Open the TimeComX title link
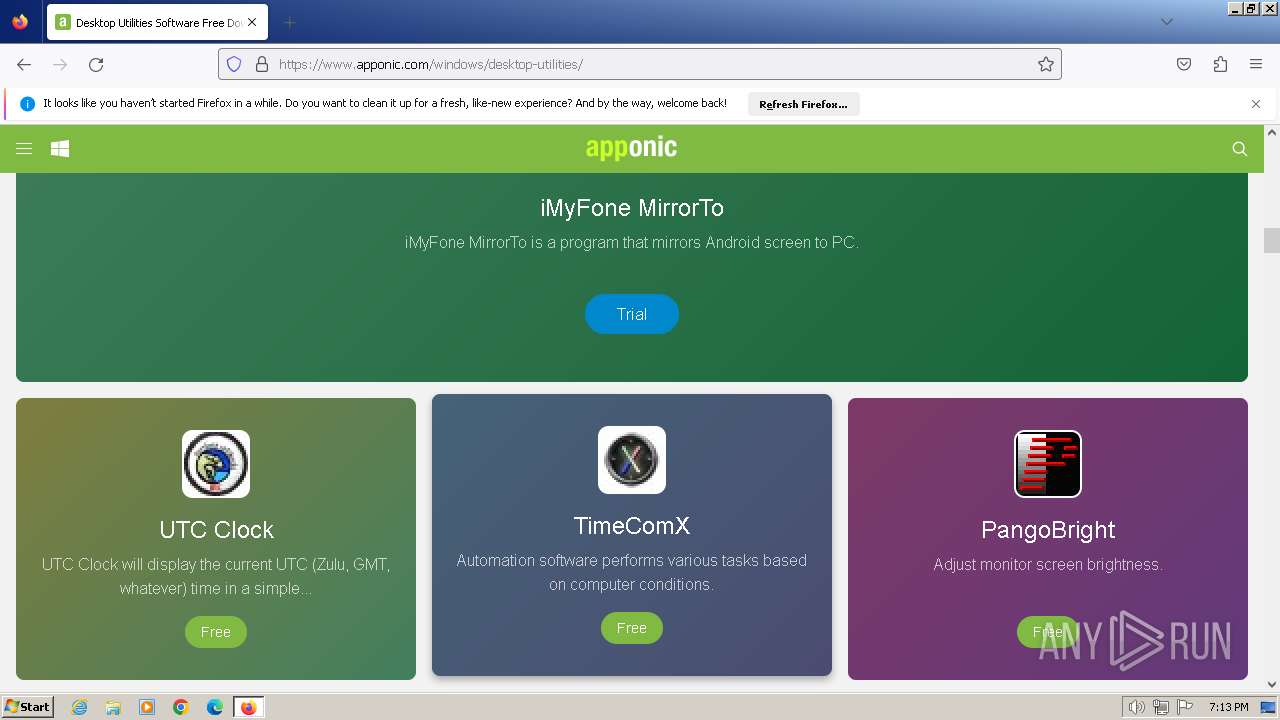This screenshot has height=720, width=1280. 632,526
